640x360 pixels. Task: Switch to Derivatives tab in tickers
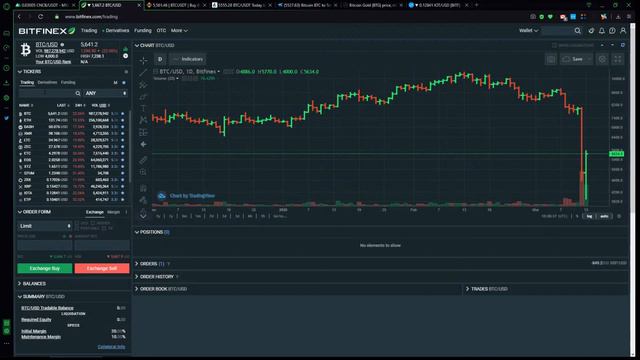click(x=47, y=82)
